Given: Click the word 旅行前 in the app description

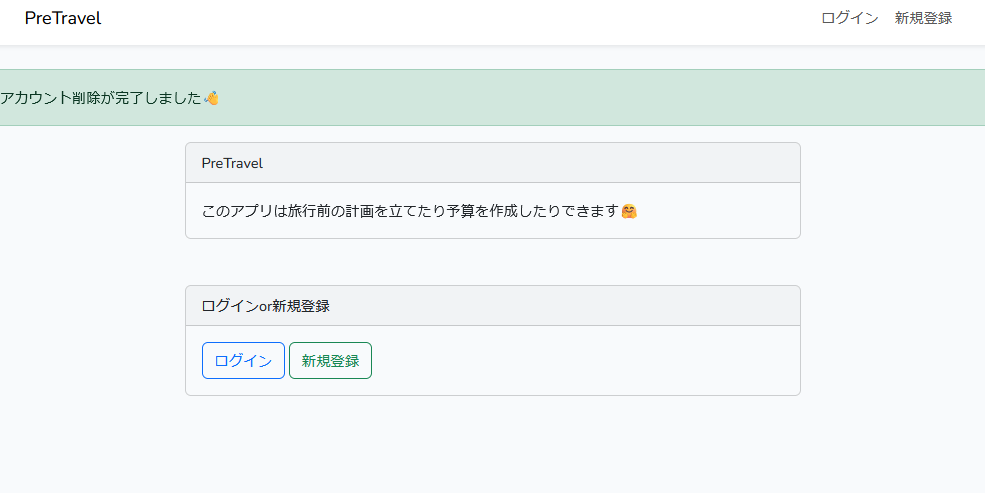Looking at the screenshot, I should point(310,212).
